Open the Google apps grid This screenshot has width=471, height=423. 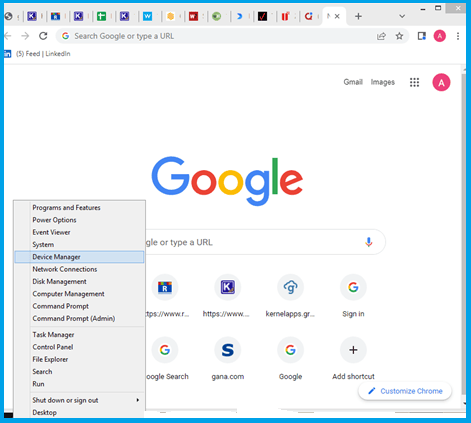point(414,82)
